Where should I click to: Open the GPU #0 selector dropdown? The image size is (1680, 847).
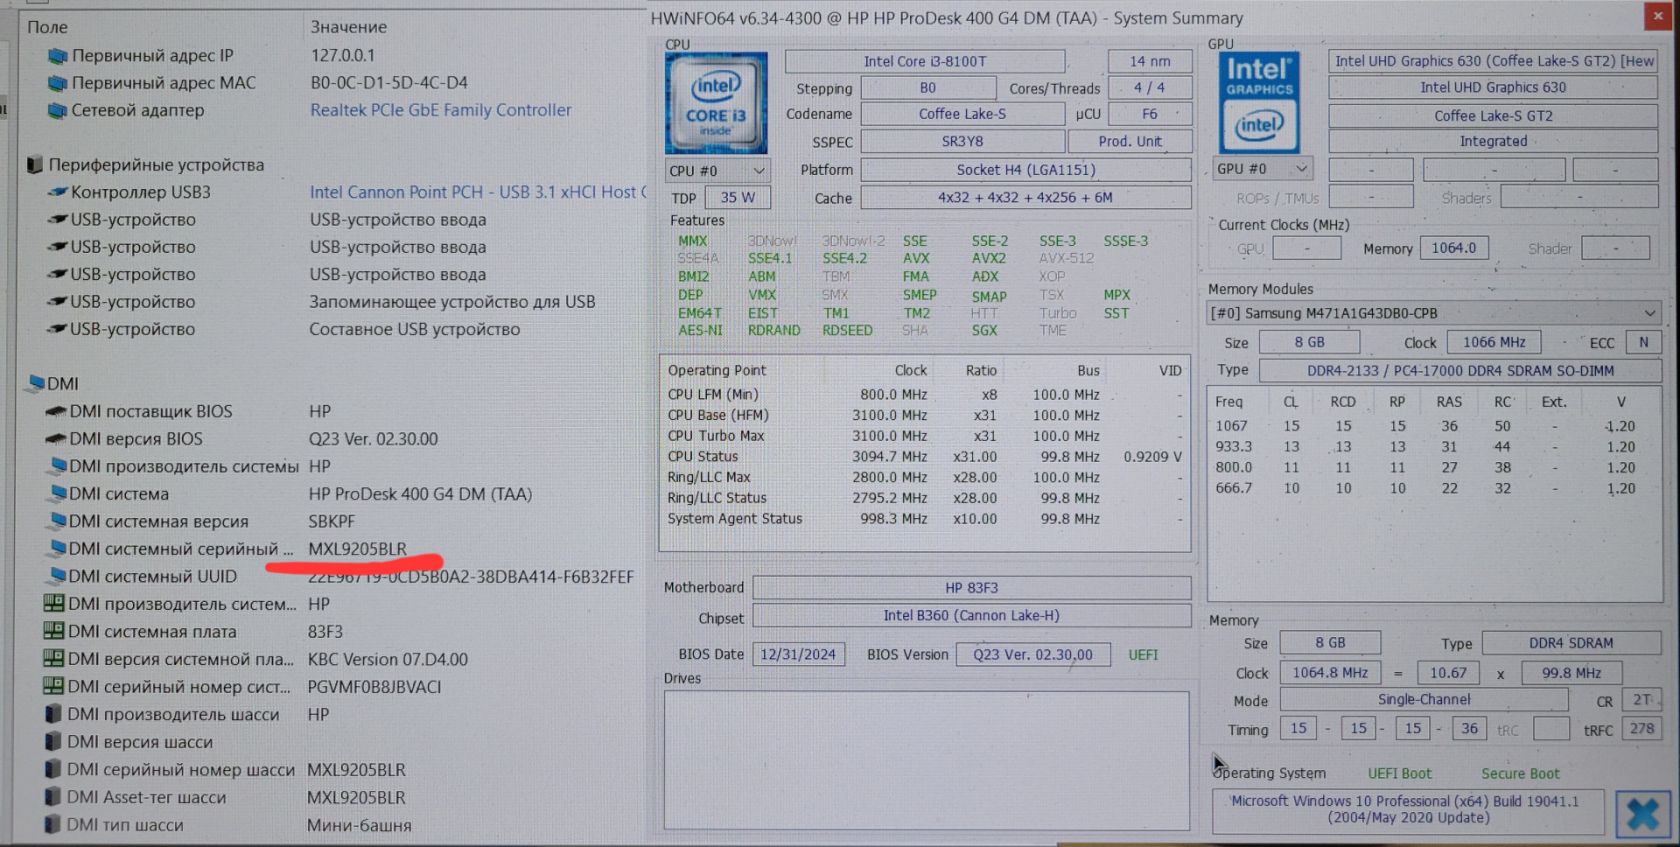tap(1261, 169)
